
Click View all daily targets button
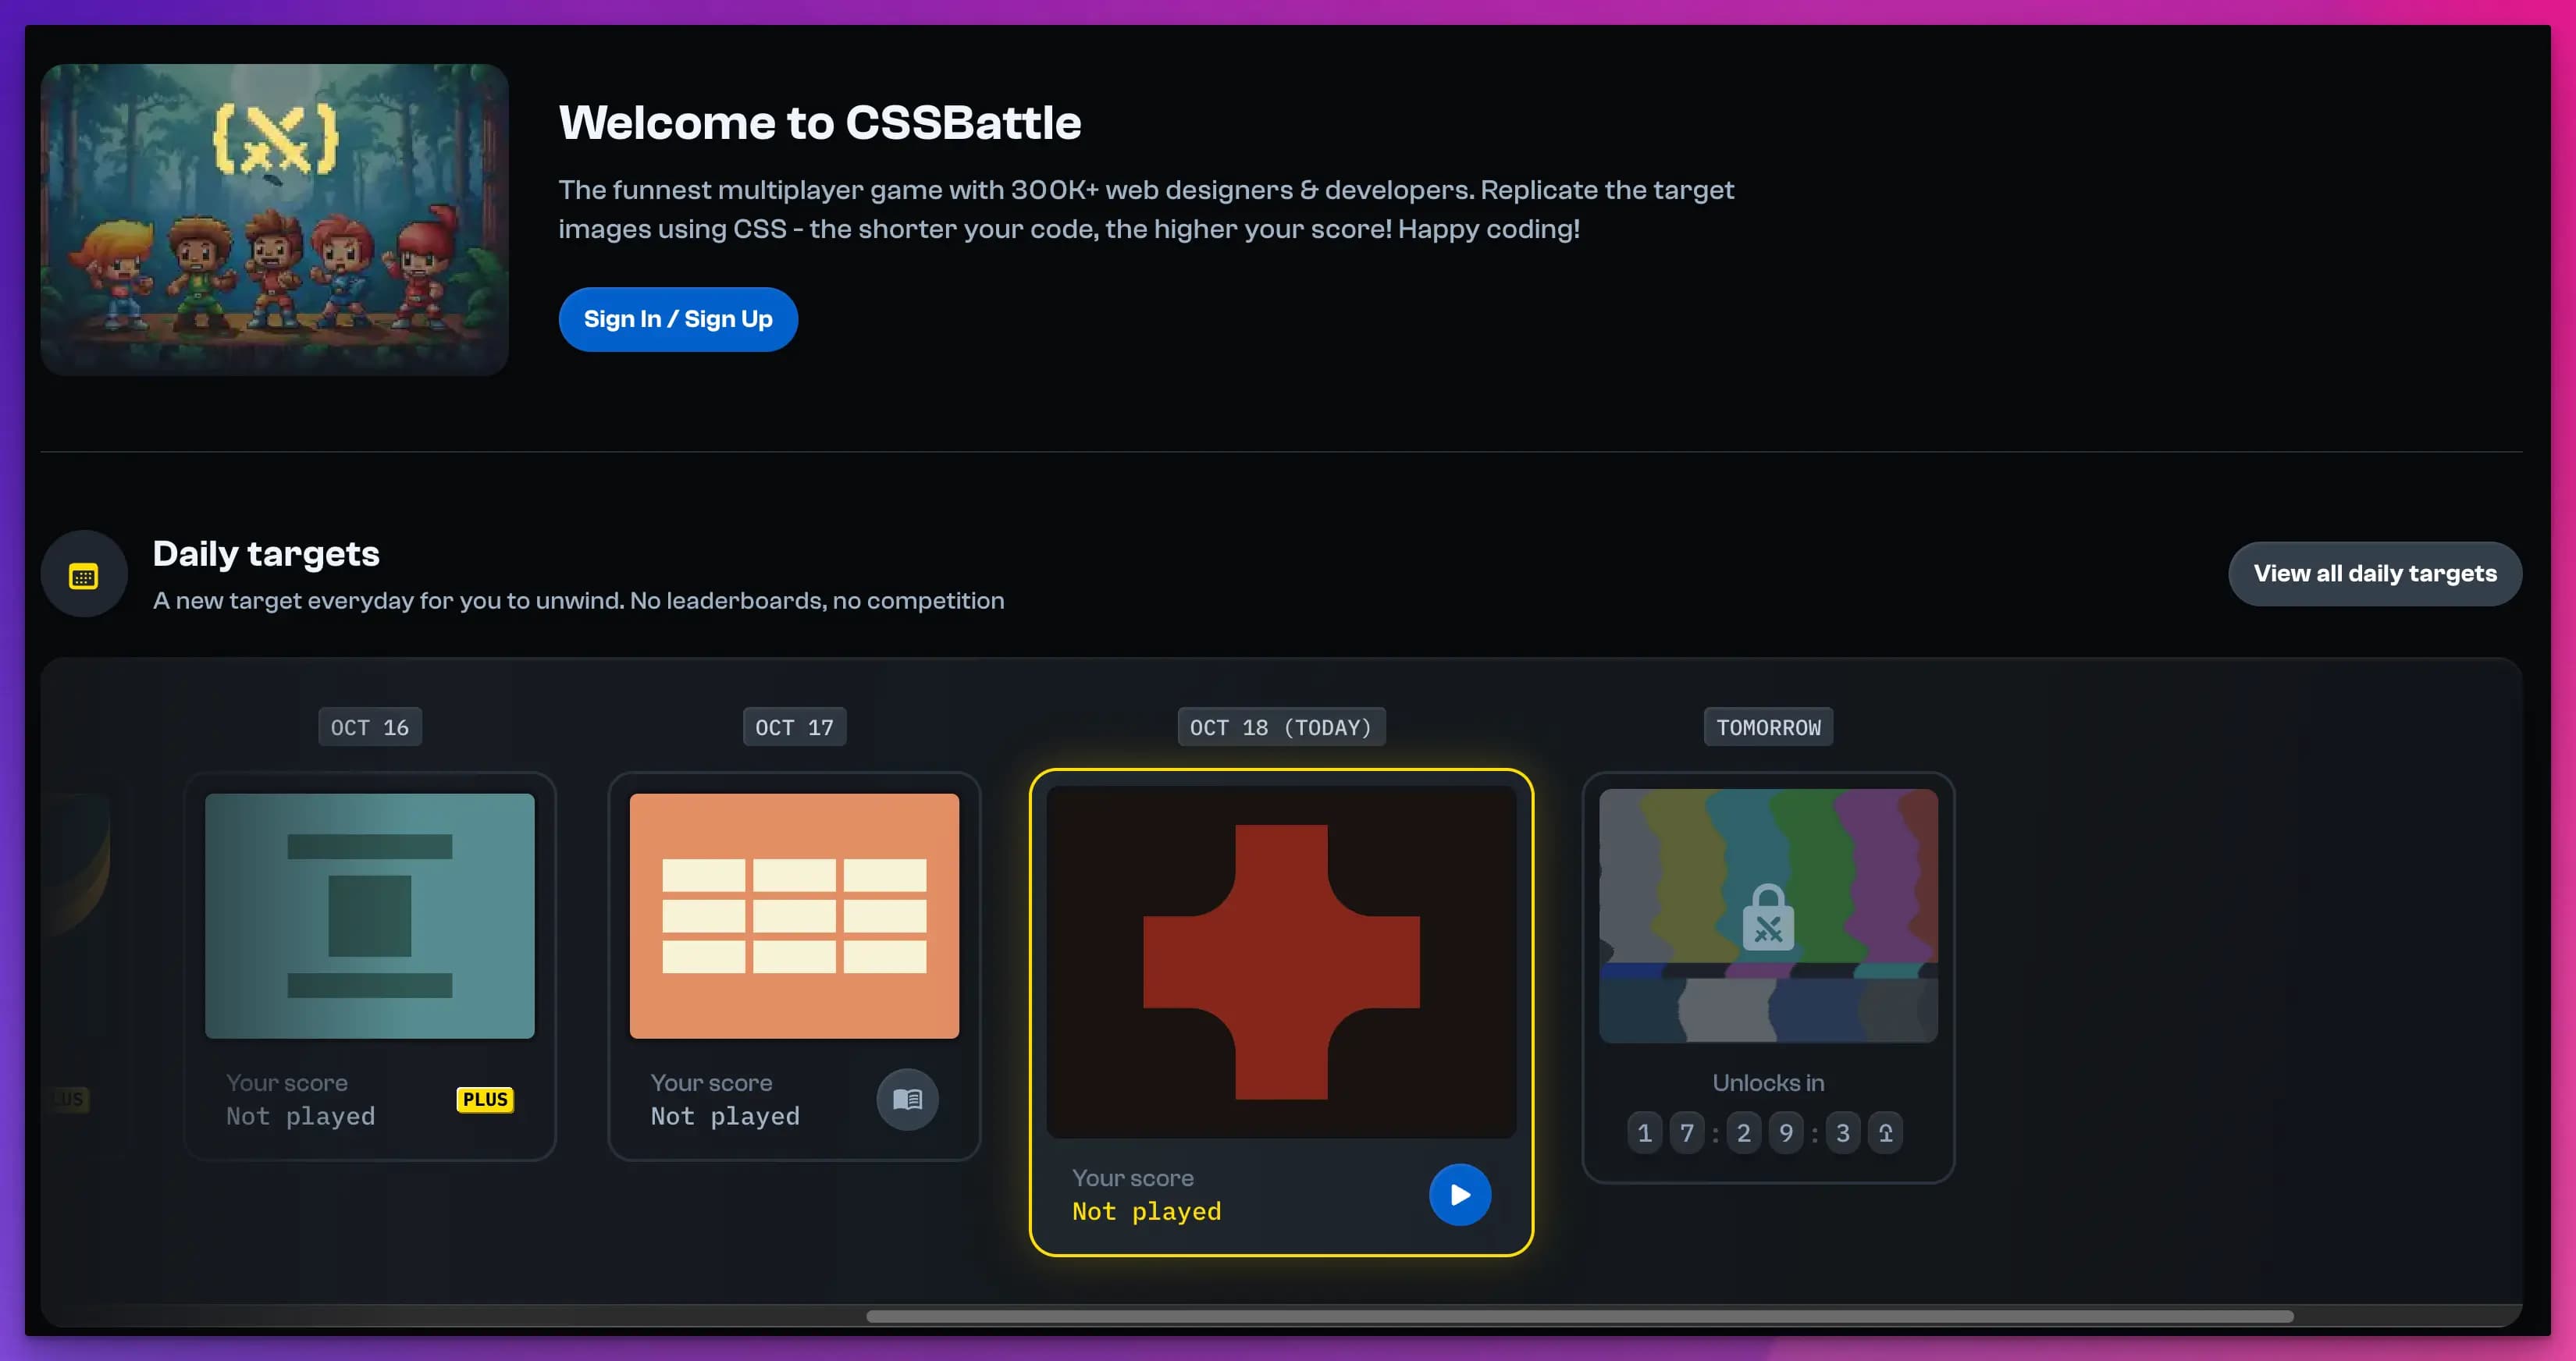click(2375, 572)
